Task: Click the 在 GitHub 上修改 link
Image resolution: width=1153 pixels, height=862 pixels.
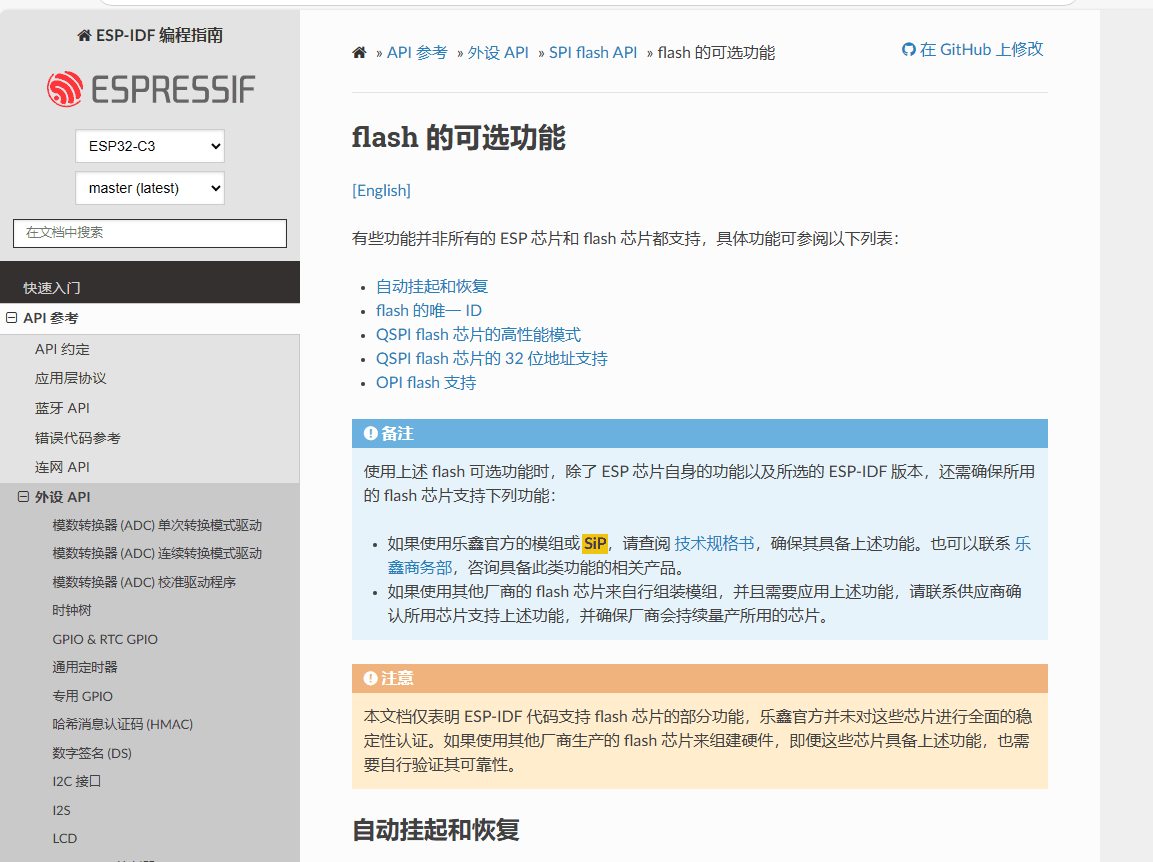Action: pos(972,49)
